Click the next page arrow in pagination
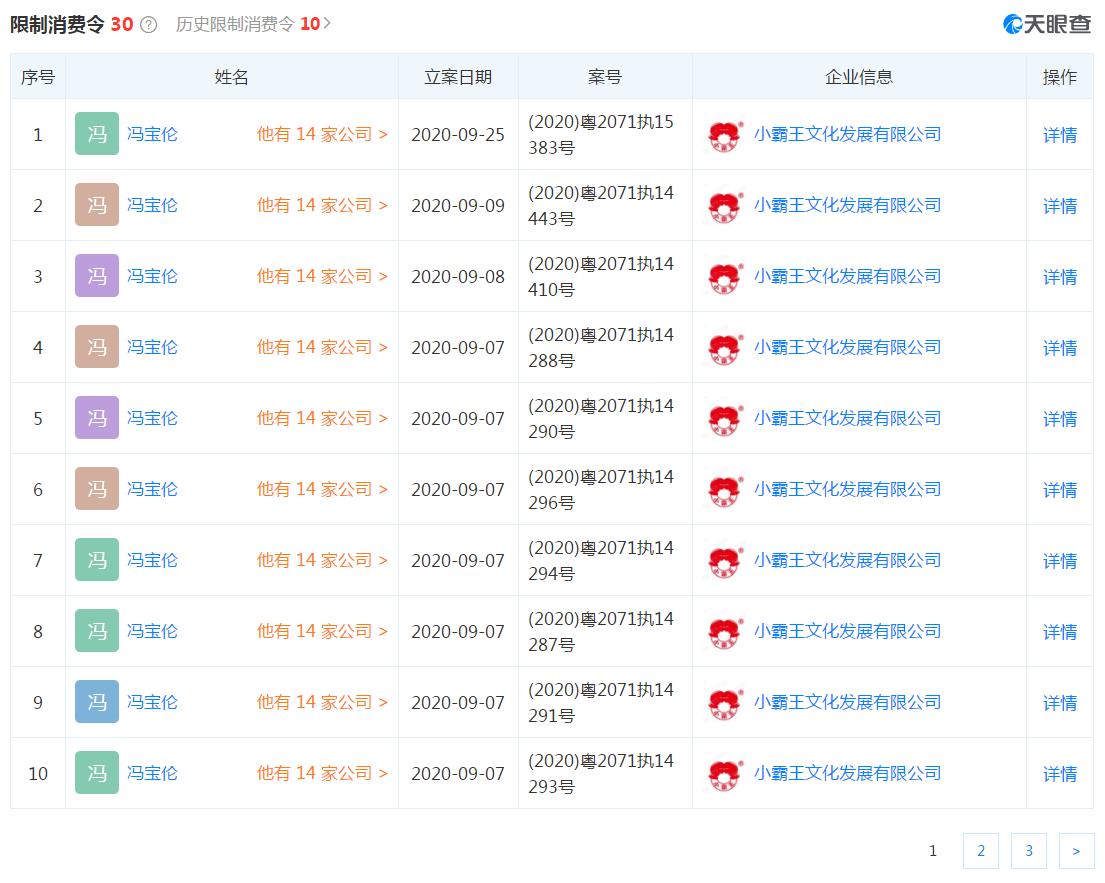Image resolution: width=1105 pixels, height=883 pixels. (1077, 851)
